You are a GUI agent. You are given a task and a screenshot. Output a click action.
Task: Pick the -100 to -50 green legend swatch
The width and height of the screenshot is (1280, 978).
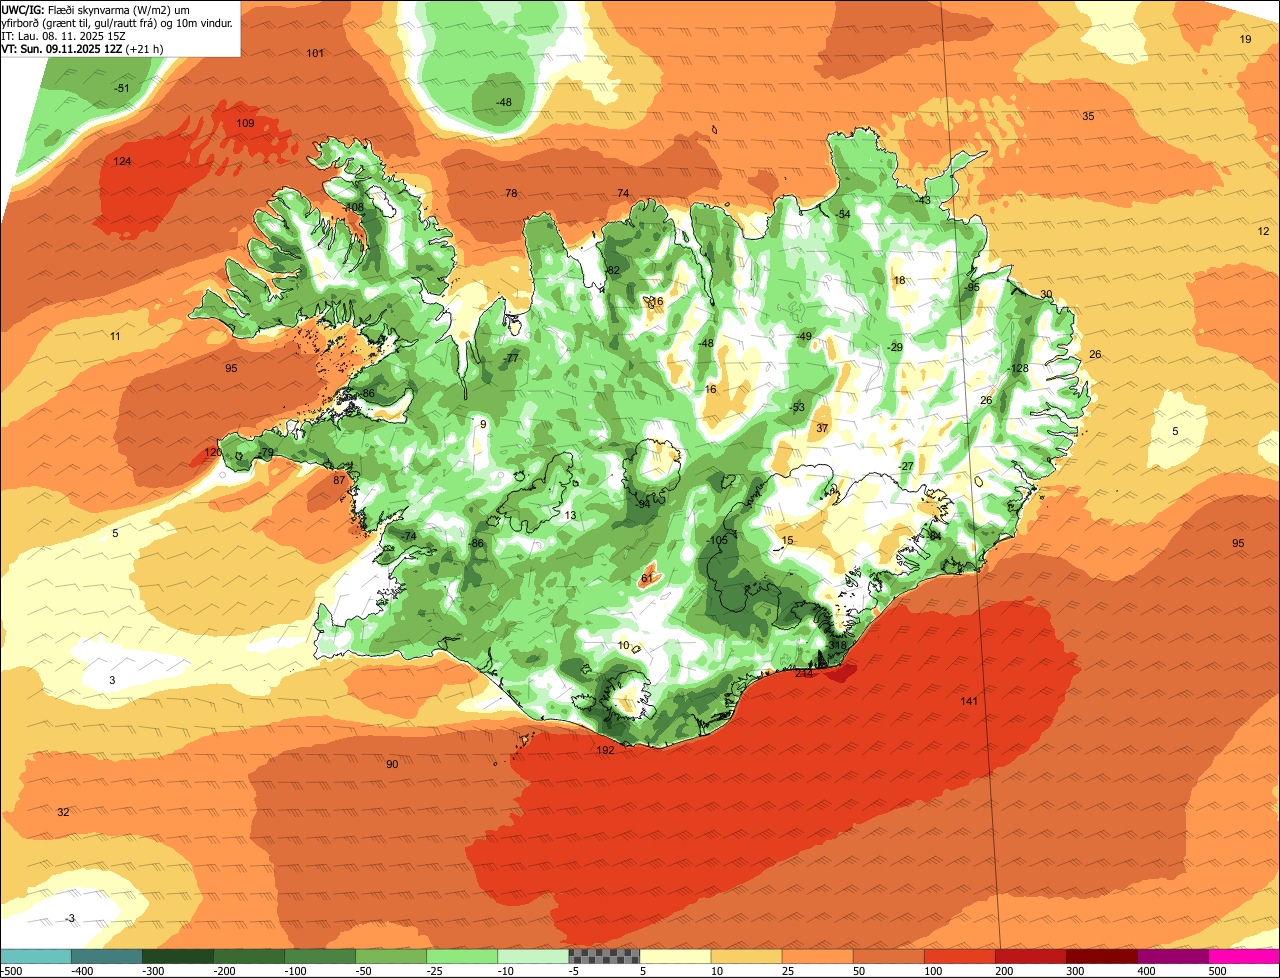(x=320, y=955)
